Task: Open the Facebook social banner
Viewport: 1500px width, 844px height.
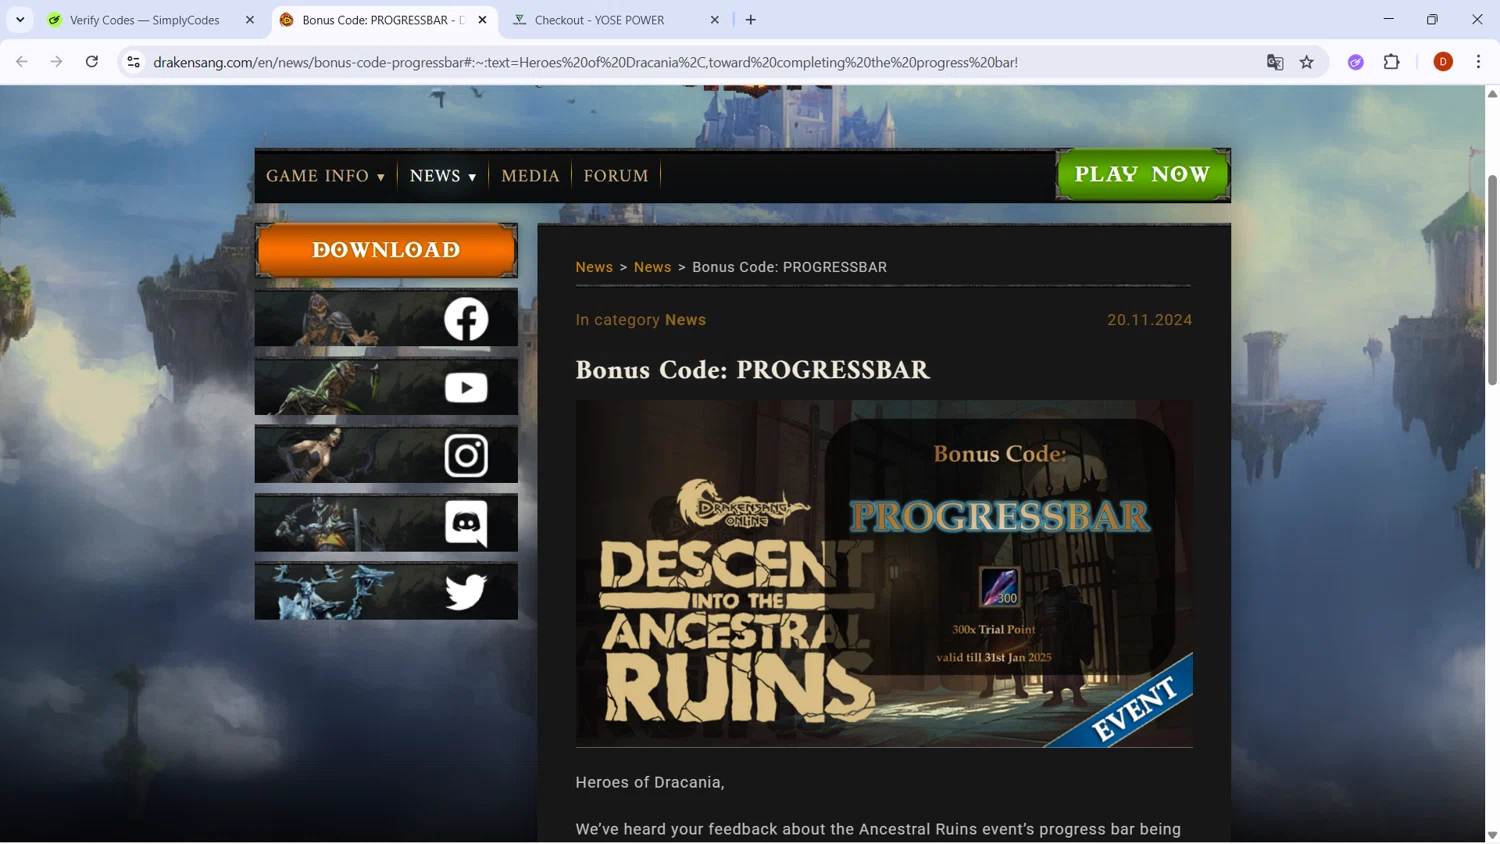Action: (386, 319)
